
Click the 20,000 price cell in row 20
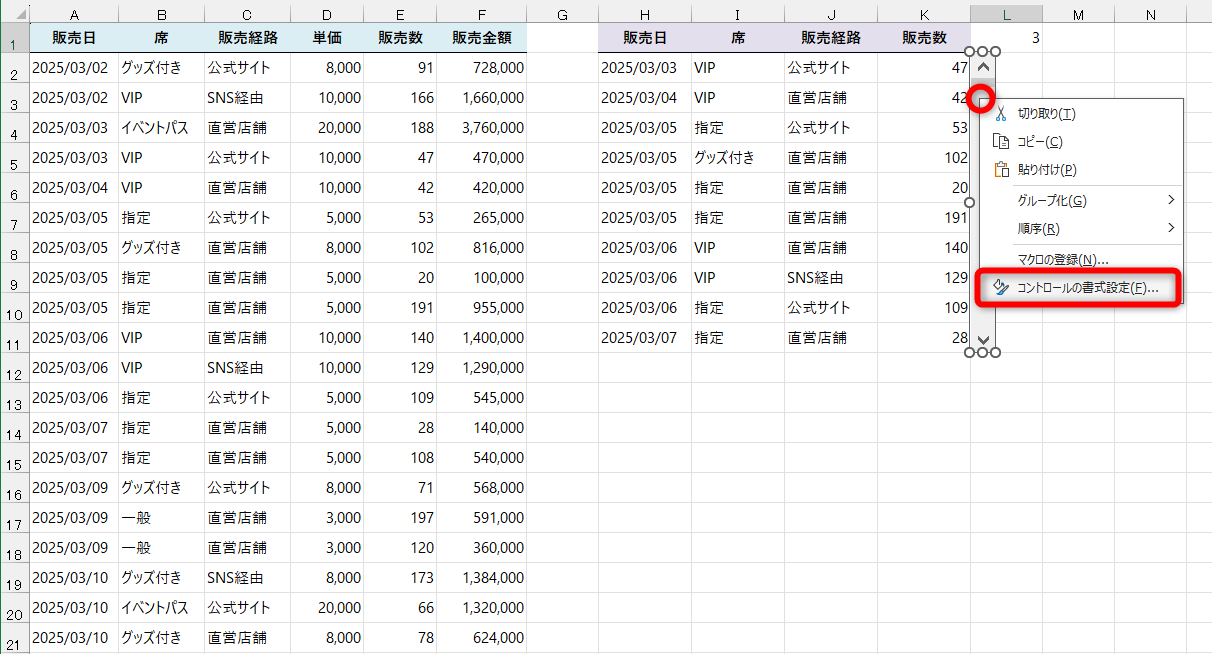[327, 608]
